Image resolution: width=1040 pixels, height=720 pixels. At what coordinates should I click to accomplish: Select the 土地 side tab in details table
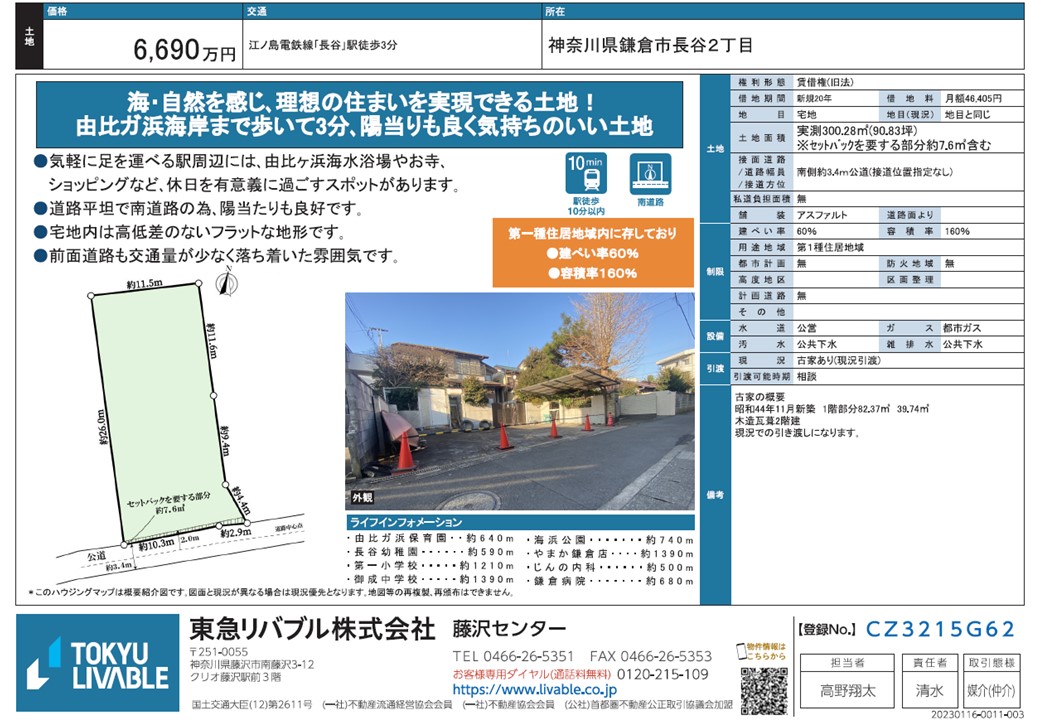pyautogui.click(x=715, y=149)
